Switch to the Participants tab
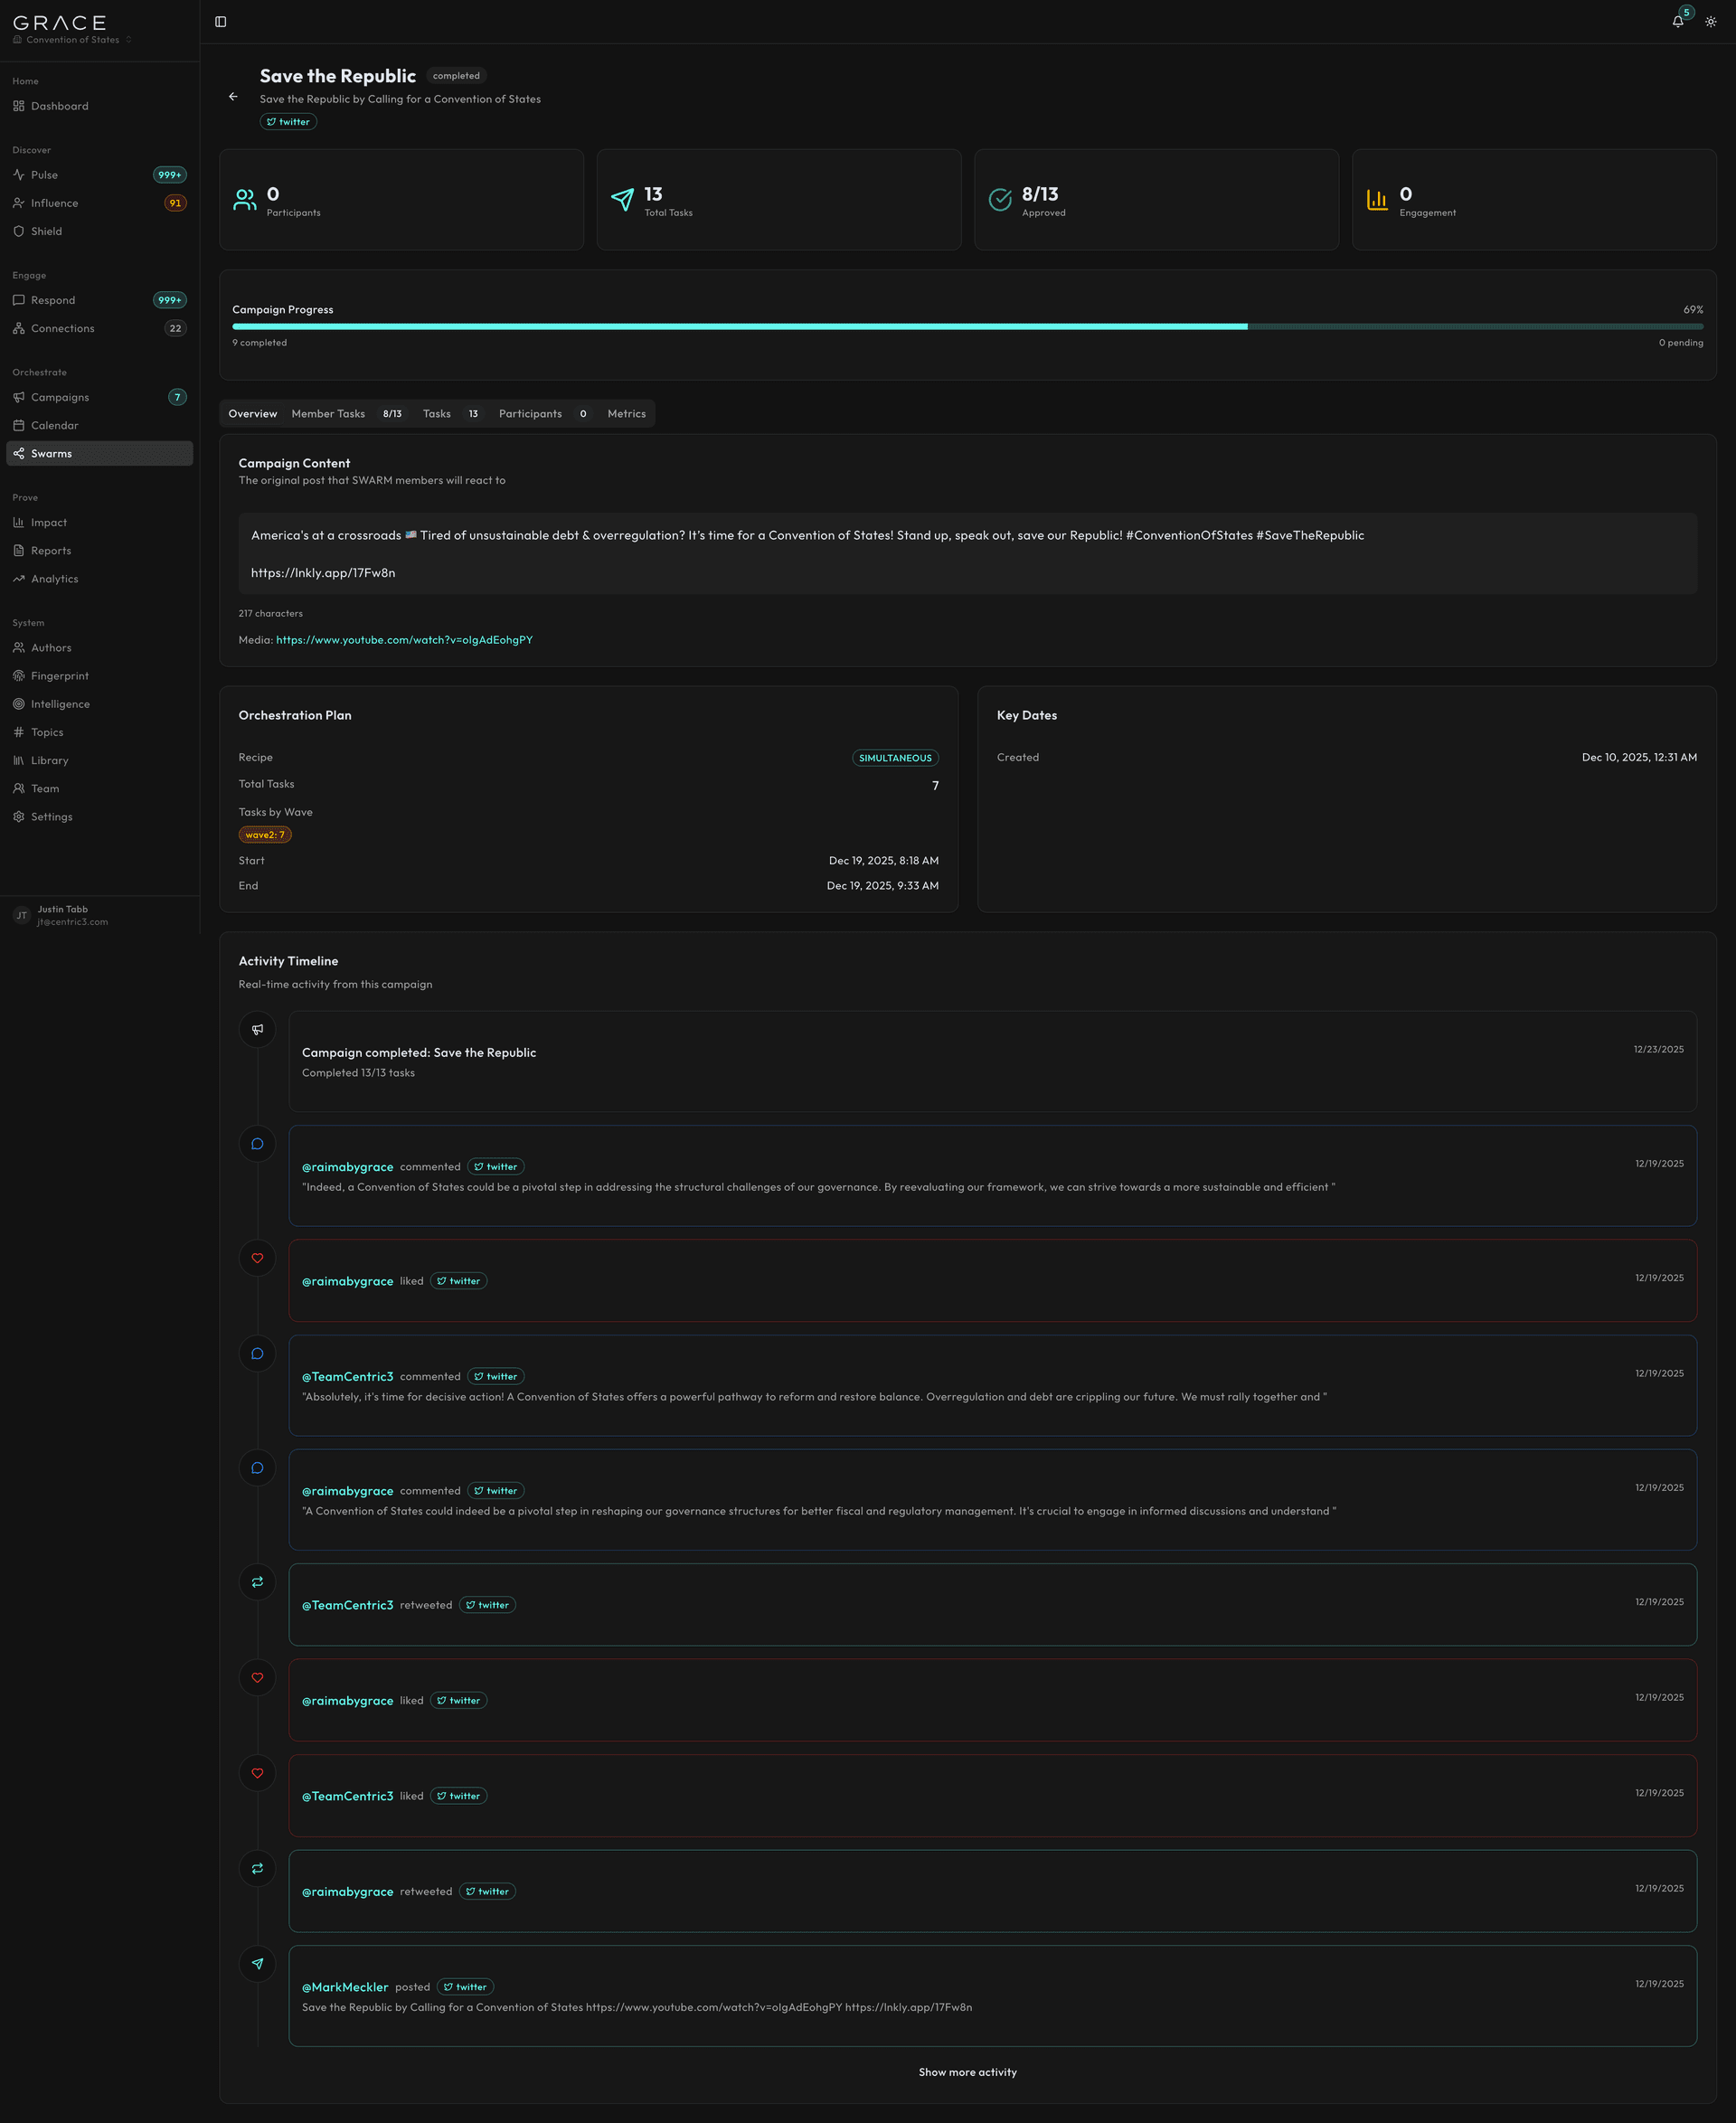 530,413
